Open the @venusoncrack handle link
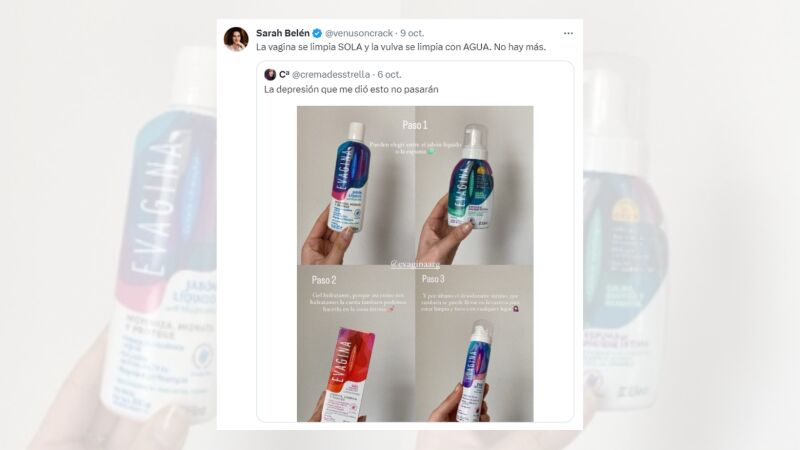800x450 pixels. coord(359,33)
